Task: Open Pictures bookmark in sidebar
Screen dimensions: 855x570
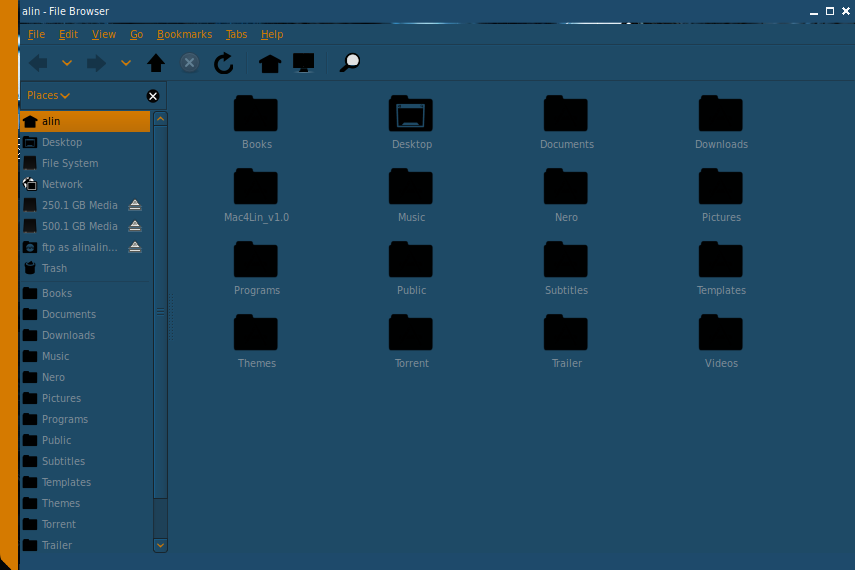Action: point(85,398)
